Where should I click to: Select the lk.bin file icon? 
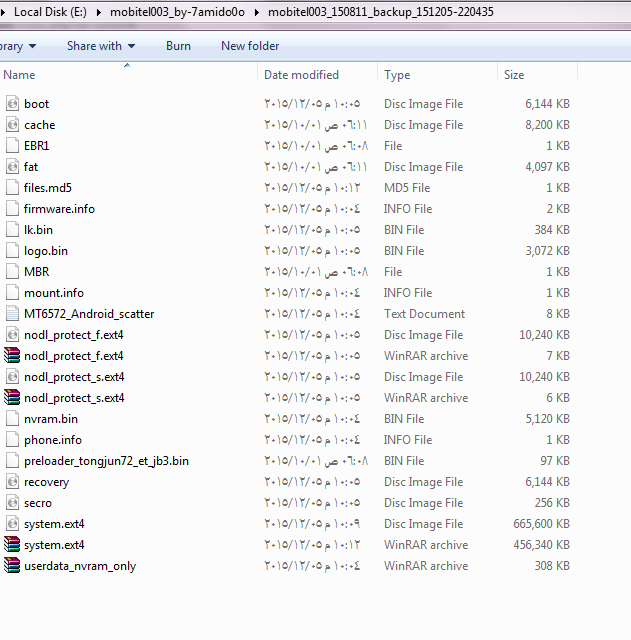[x=13, y=230]
